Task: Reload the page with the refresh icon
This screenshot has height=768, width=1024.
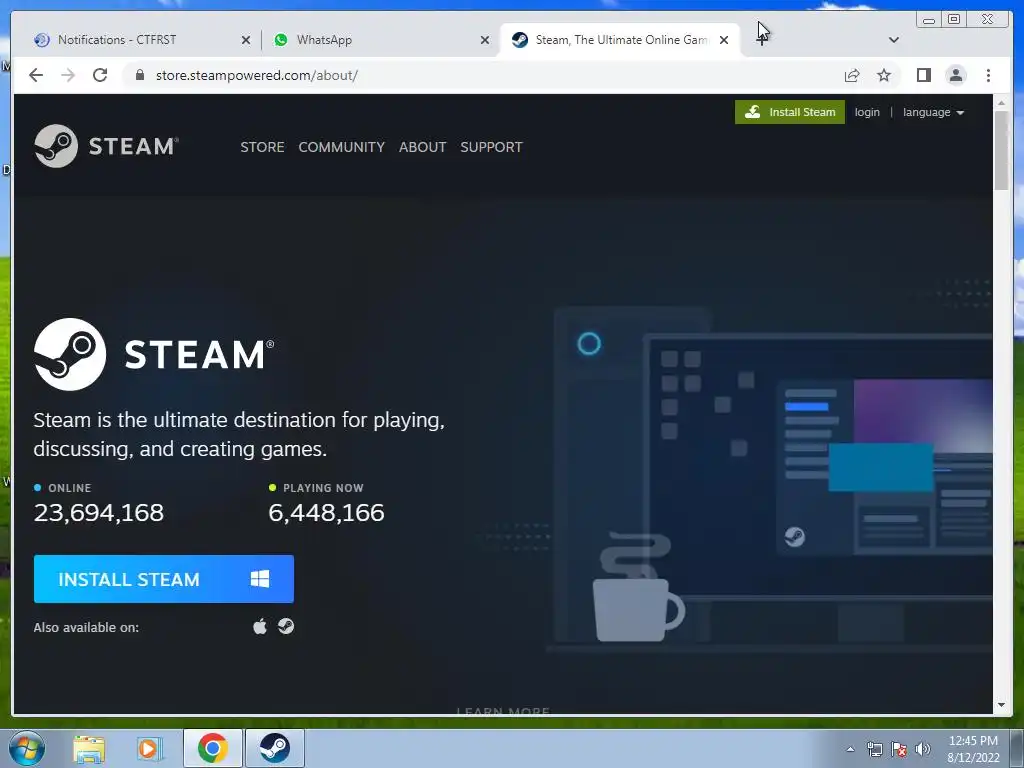Action: [x=100, y=75]
